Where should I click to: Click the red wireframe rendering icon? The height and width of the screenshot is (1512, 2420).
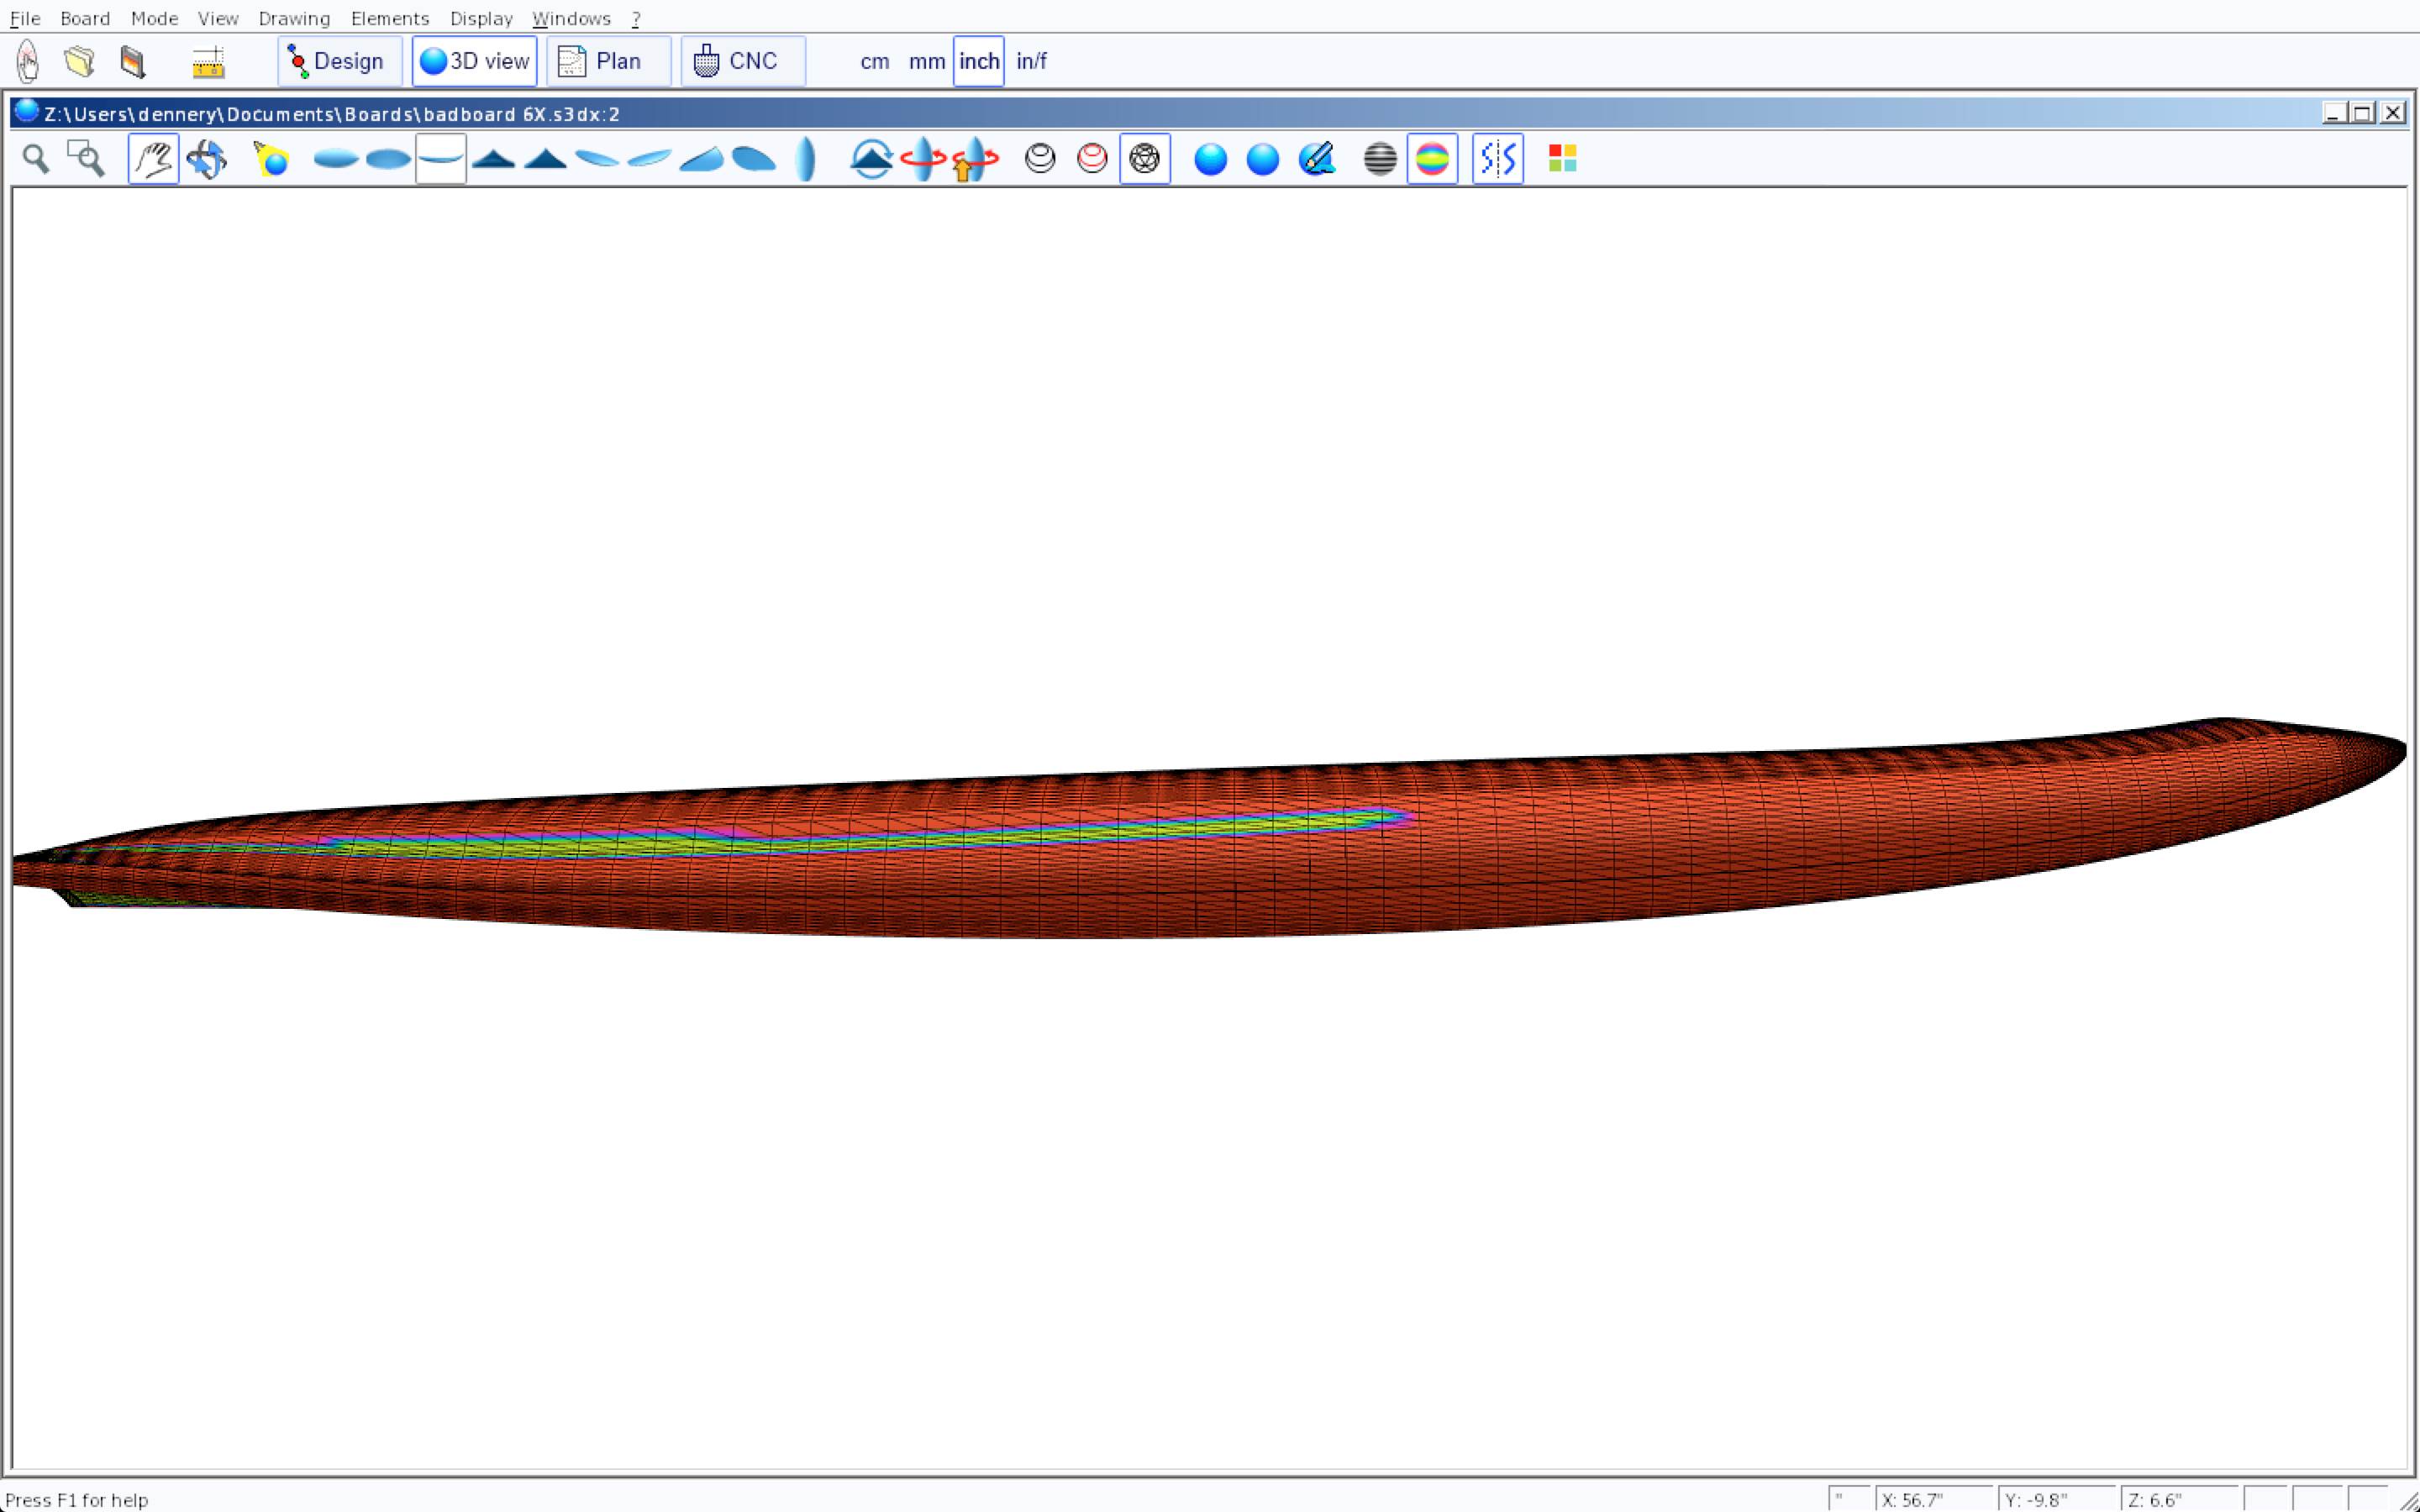1092,159
